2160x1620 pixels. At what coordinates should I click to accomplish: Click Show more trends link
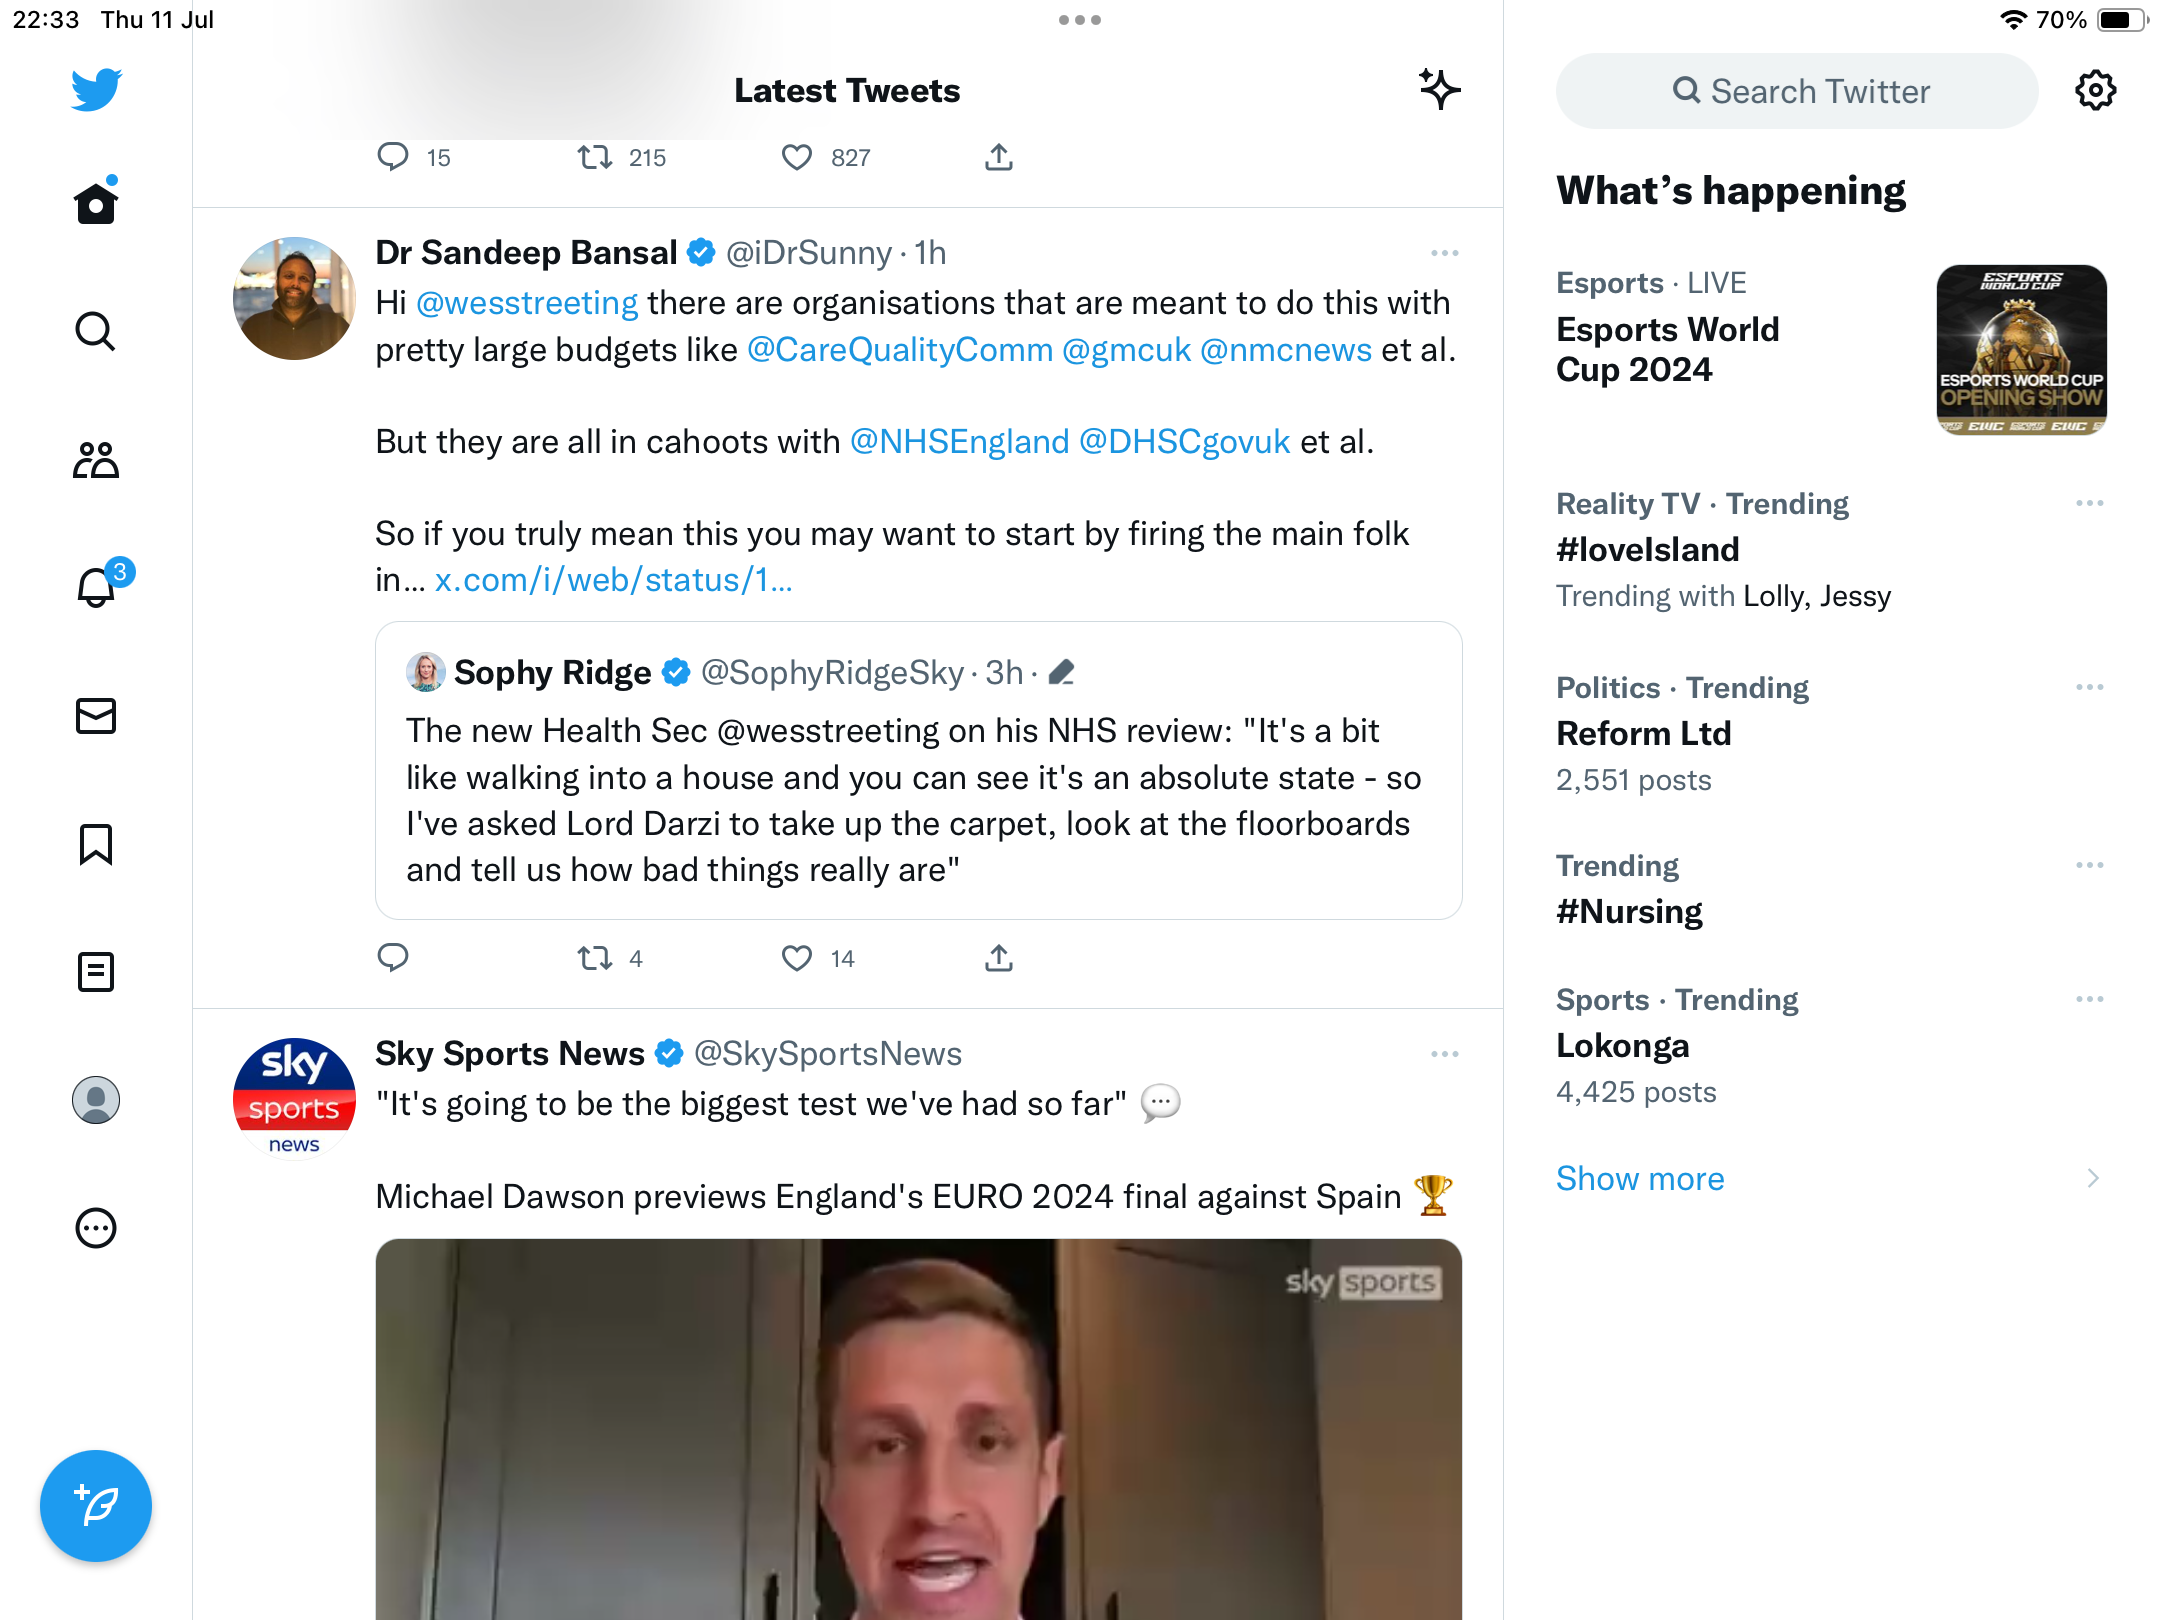[1640, 1178]
